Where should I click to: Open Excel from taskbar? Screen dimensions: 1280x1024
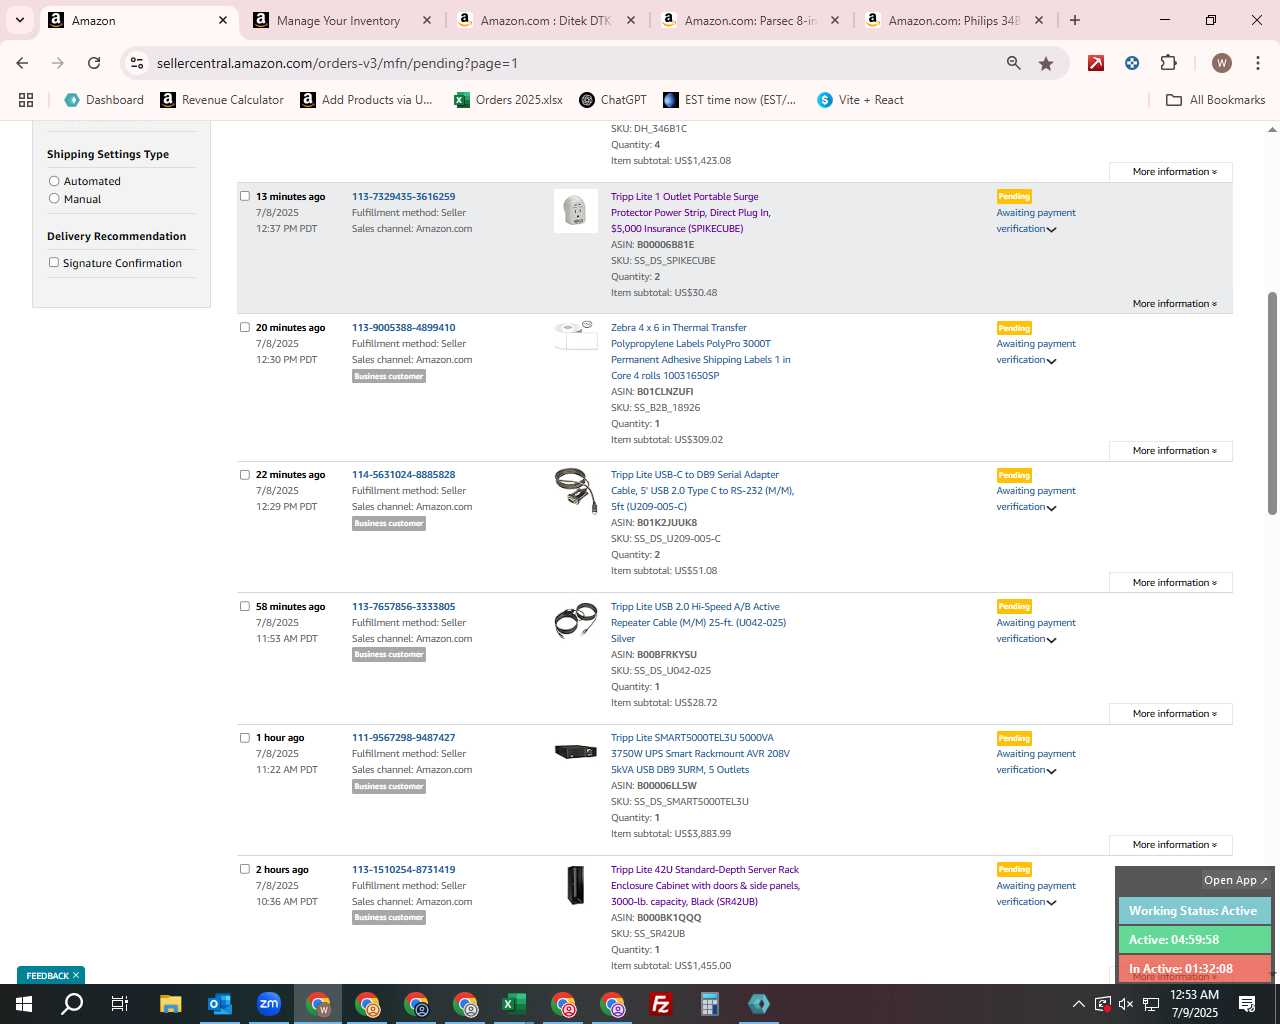(x=513, y=1004)
